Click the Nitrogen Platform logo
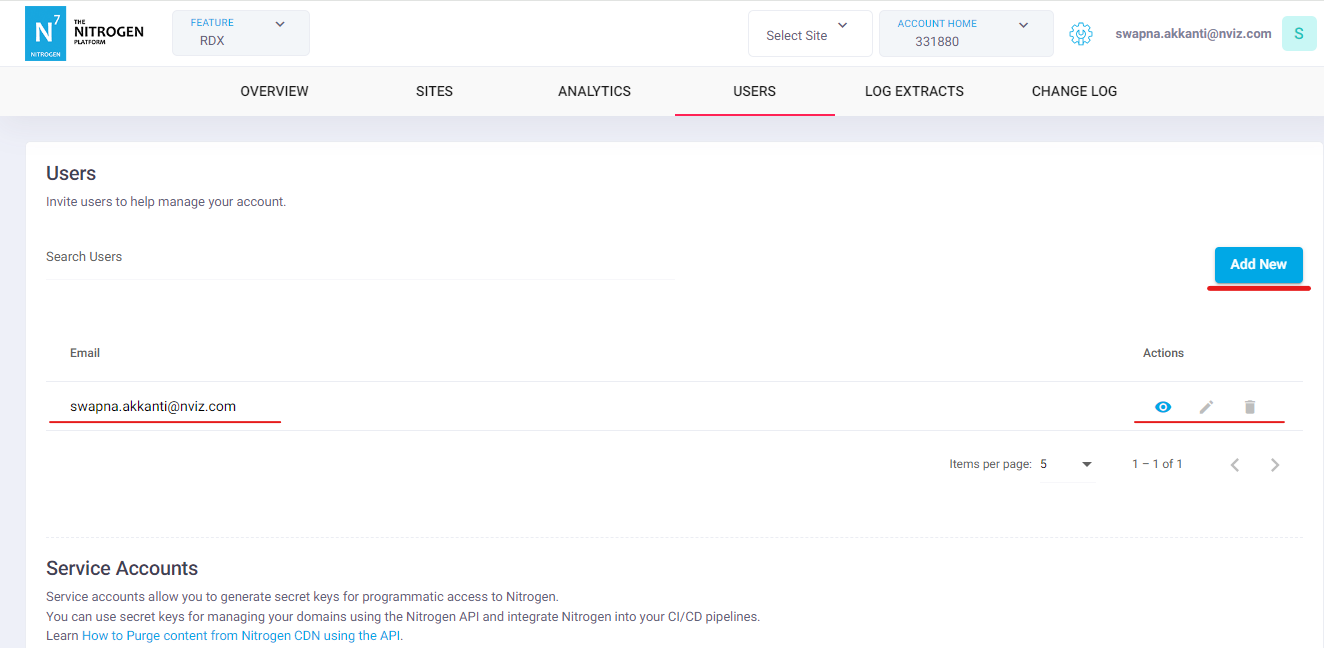 coord(84,33)
